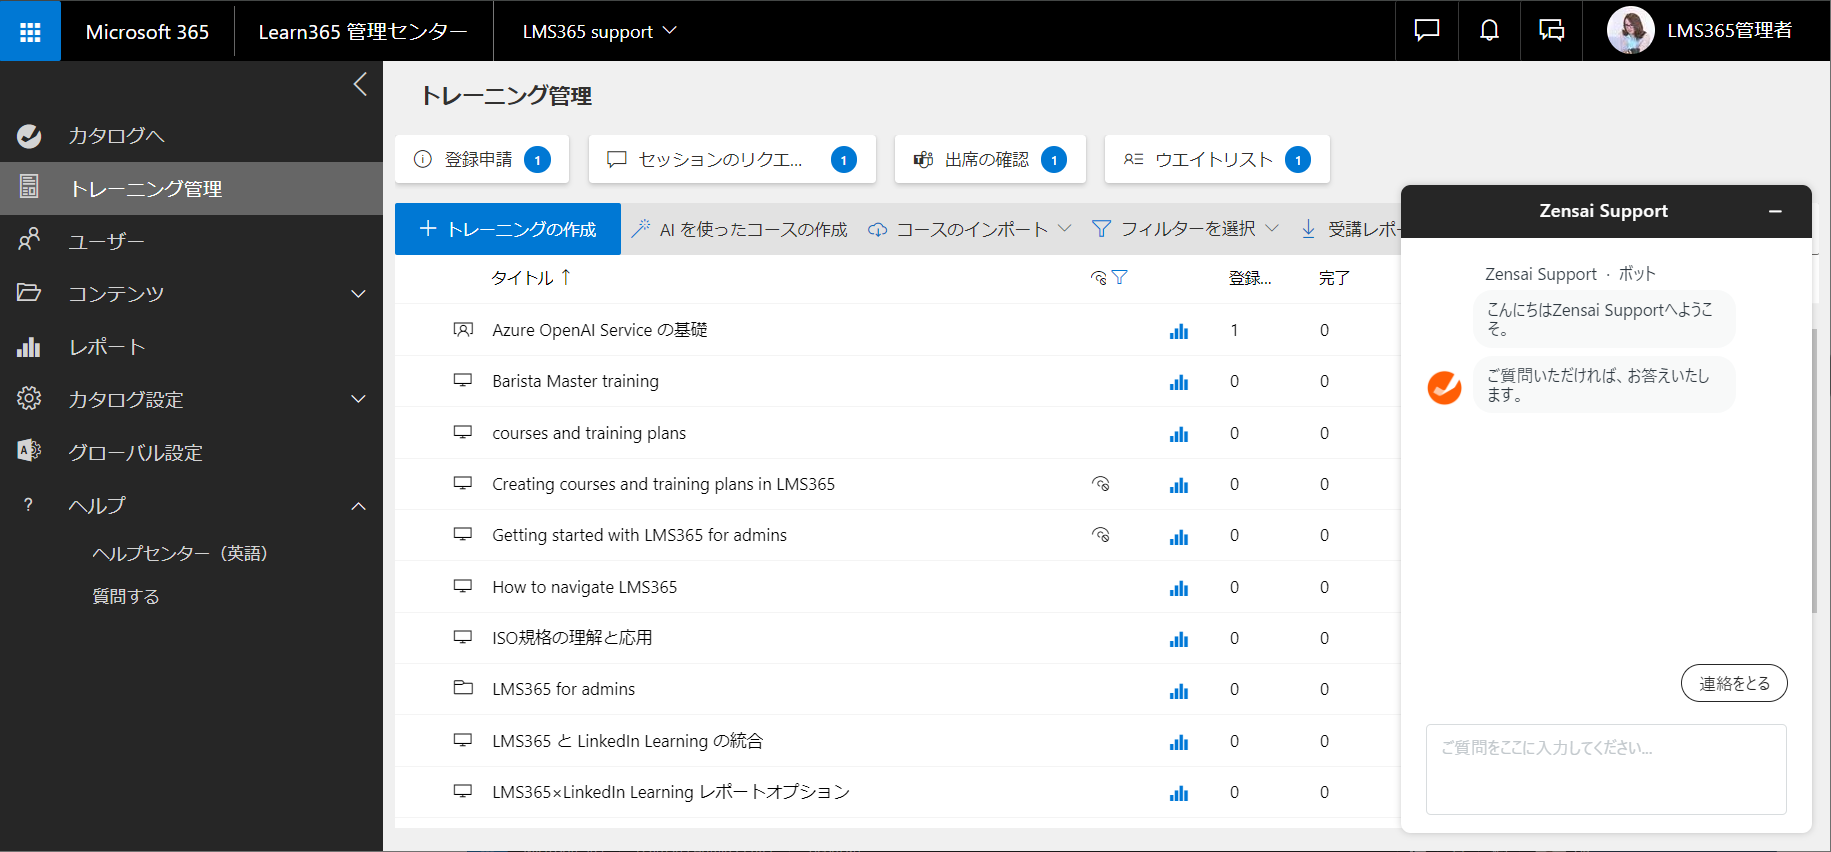Image resolution: width=1831 pixels, height=852 pixels.
Task: Click the chat question input box
Action: (1606, 769)
